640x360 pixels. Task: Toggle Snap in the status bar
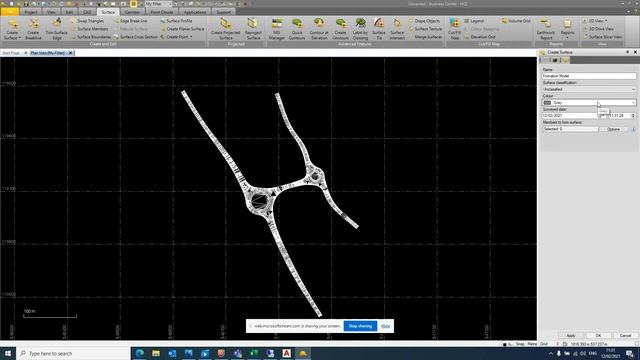(520, 344)
